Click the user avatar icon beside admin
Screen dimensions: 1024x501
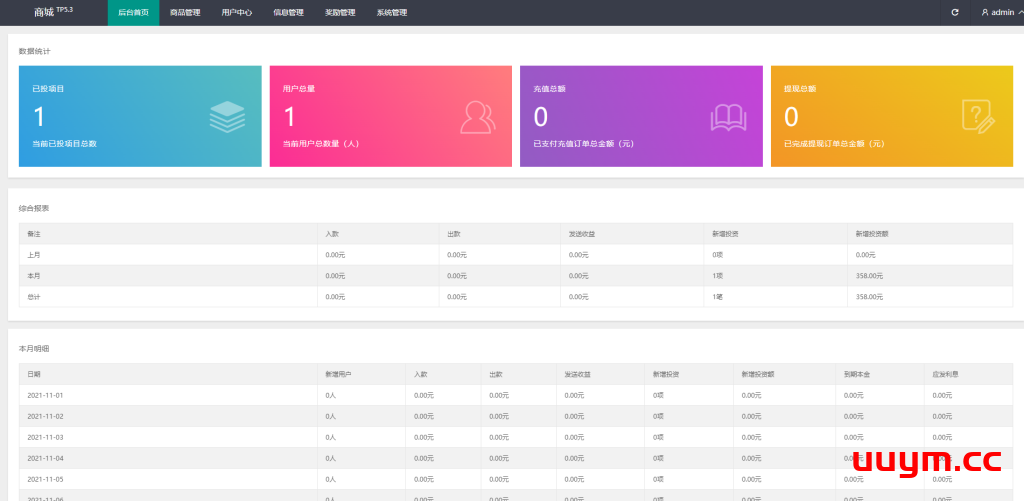pyautogui.click(x=985, y=13)
